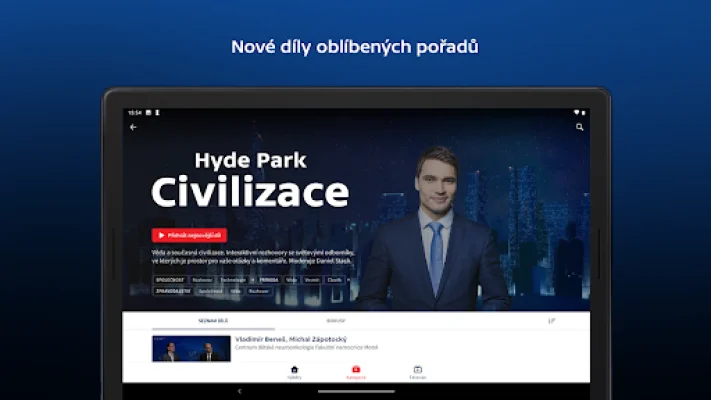Tap the Člověk tag chip
The image size is (711, 400).
tap(335, 280)
